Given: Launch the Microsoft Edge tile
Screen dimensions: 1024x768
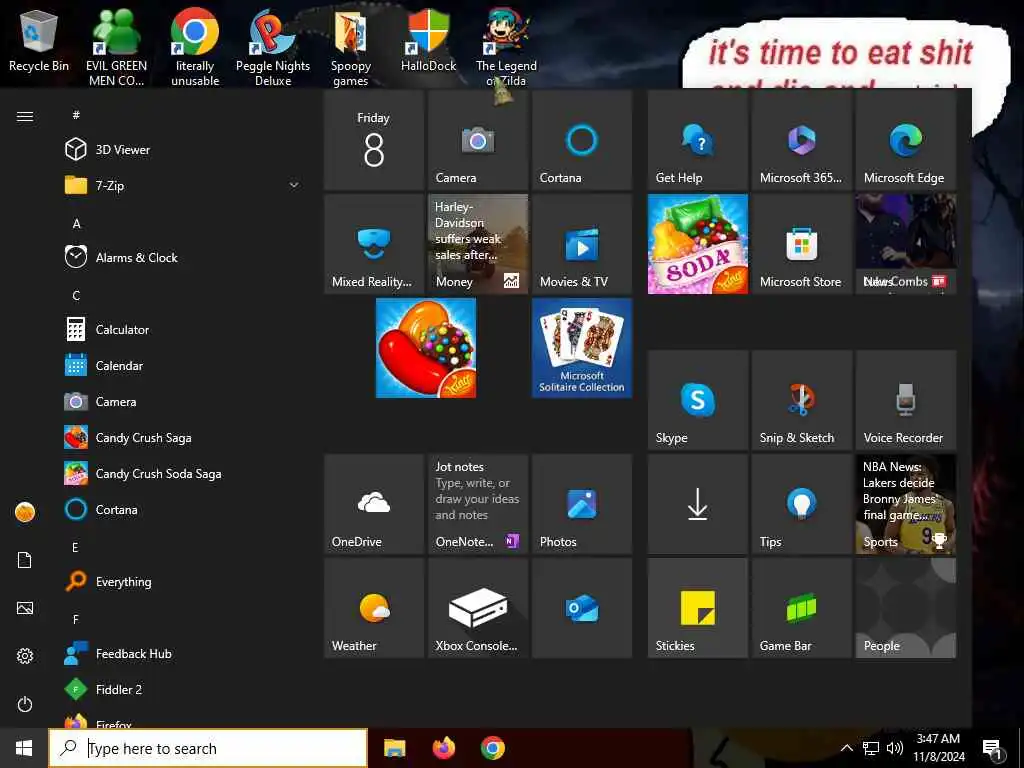Looking at the screenshot, I should (x=906, y=140).
